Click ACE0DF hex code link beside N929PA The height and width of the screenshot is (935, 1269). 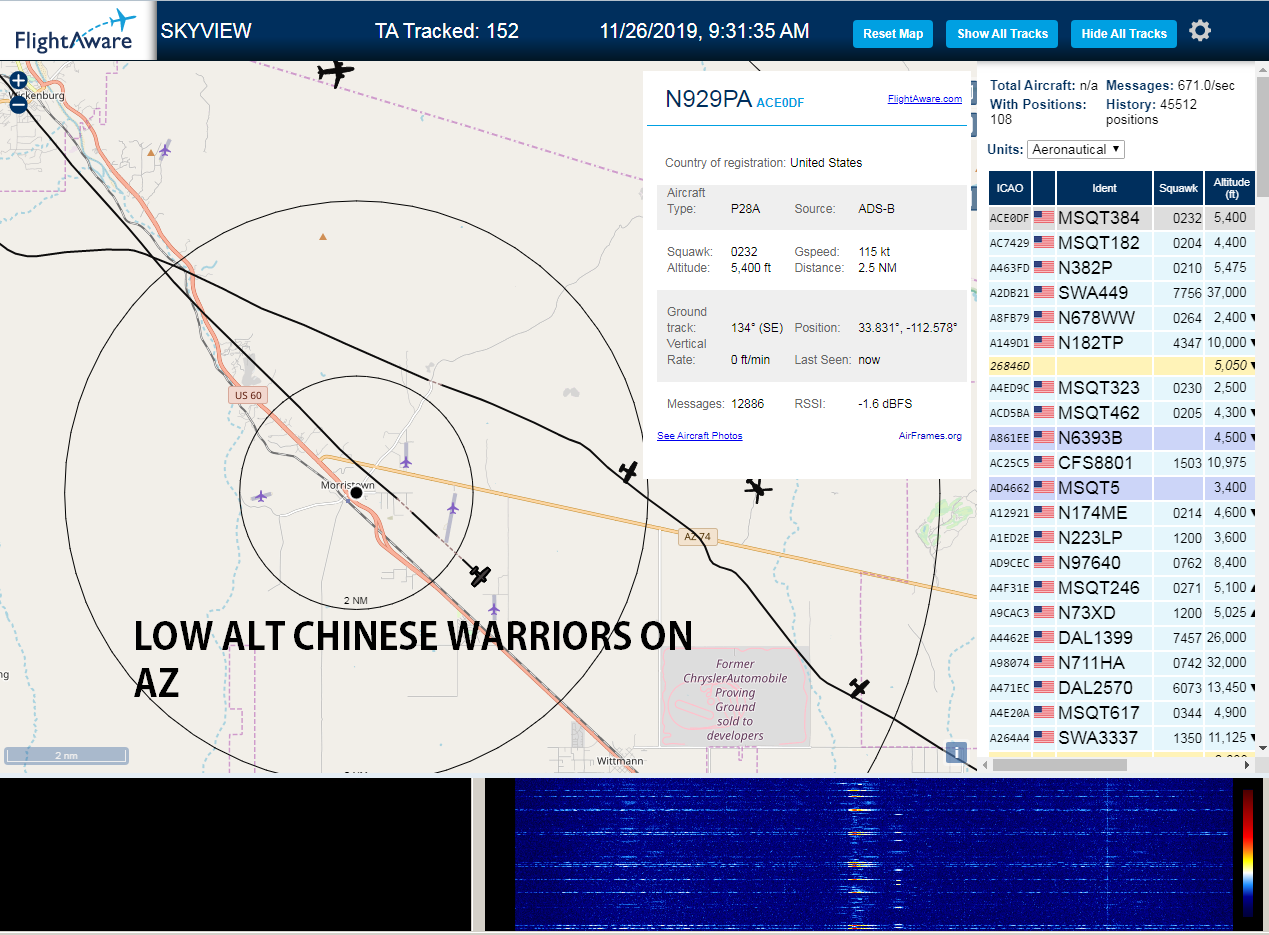coord(780,103)
